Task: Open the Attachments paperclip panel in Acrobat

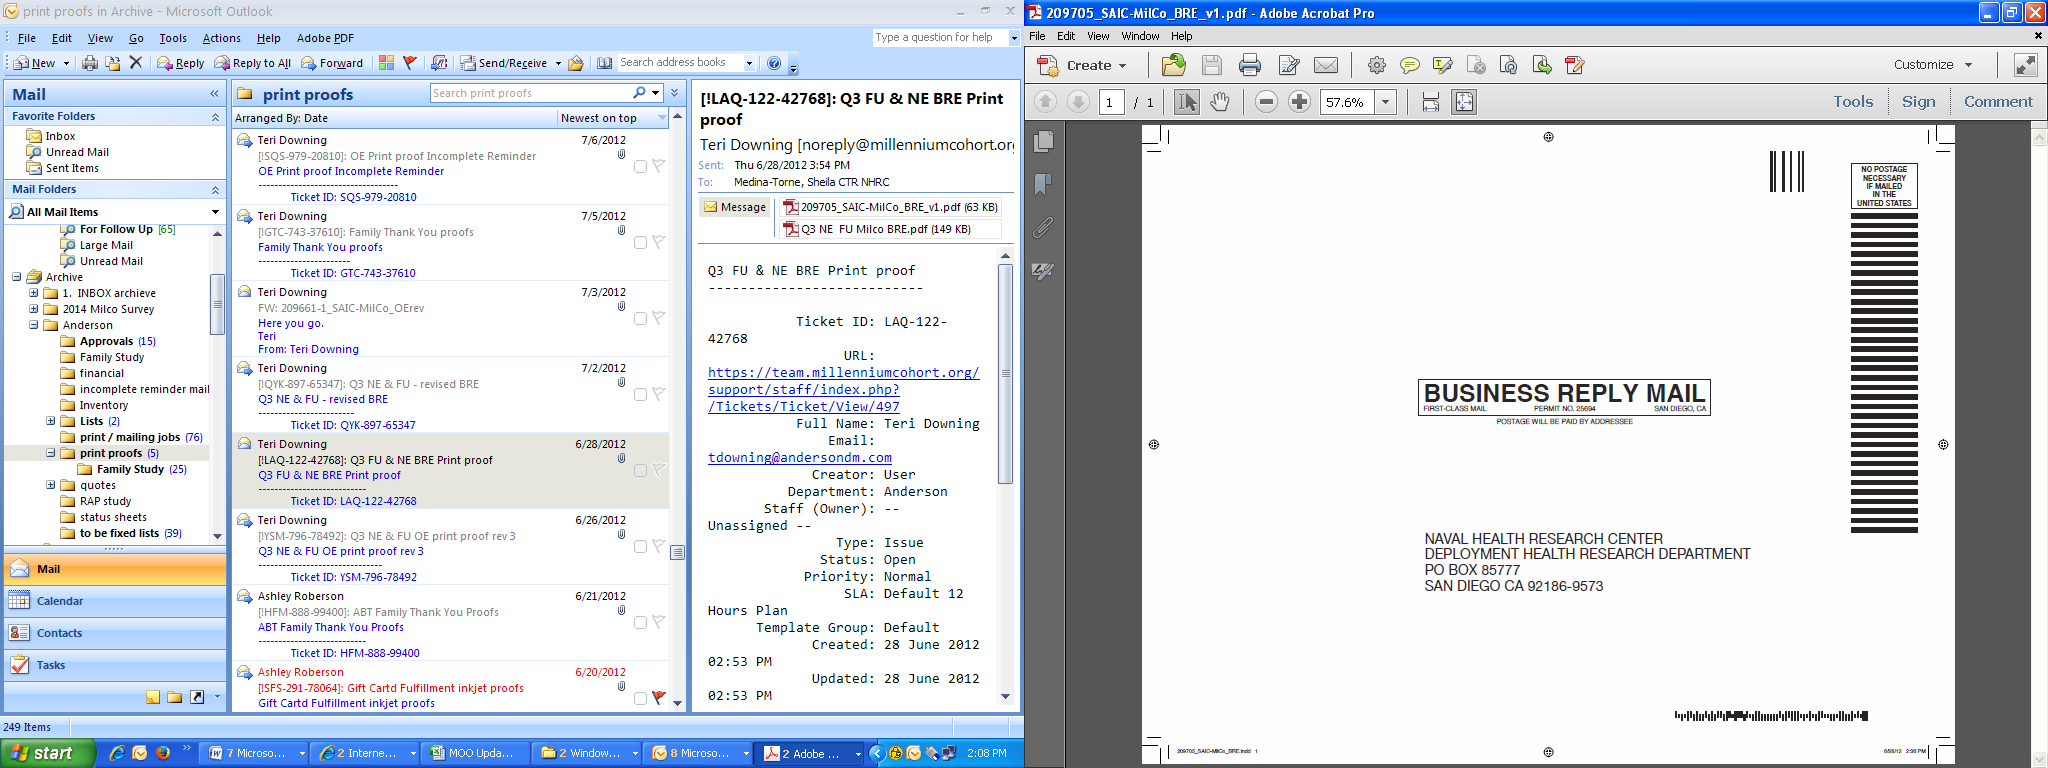Action: (x=1043, y=228)
